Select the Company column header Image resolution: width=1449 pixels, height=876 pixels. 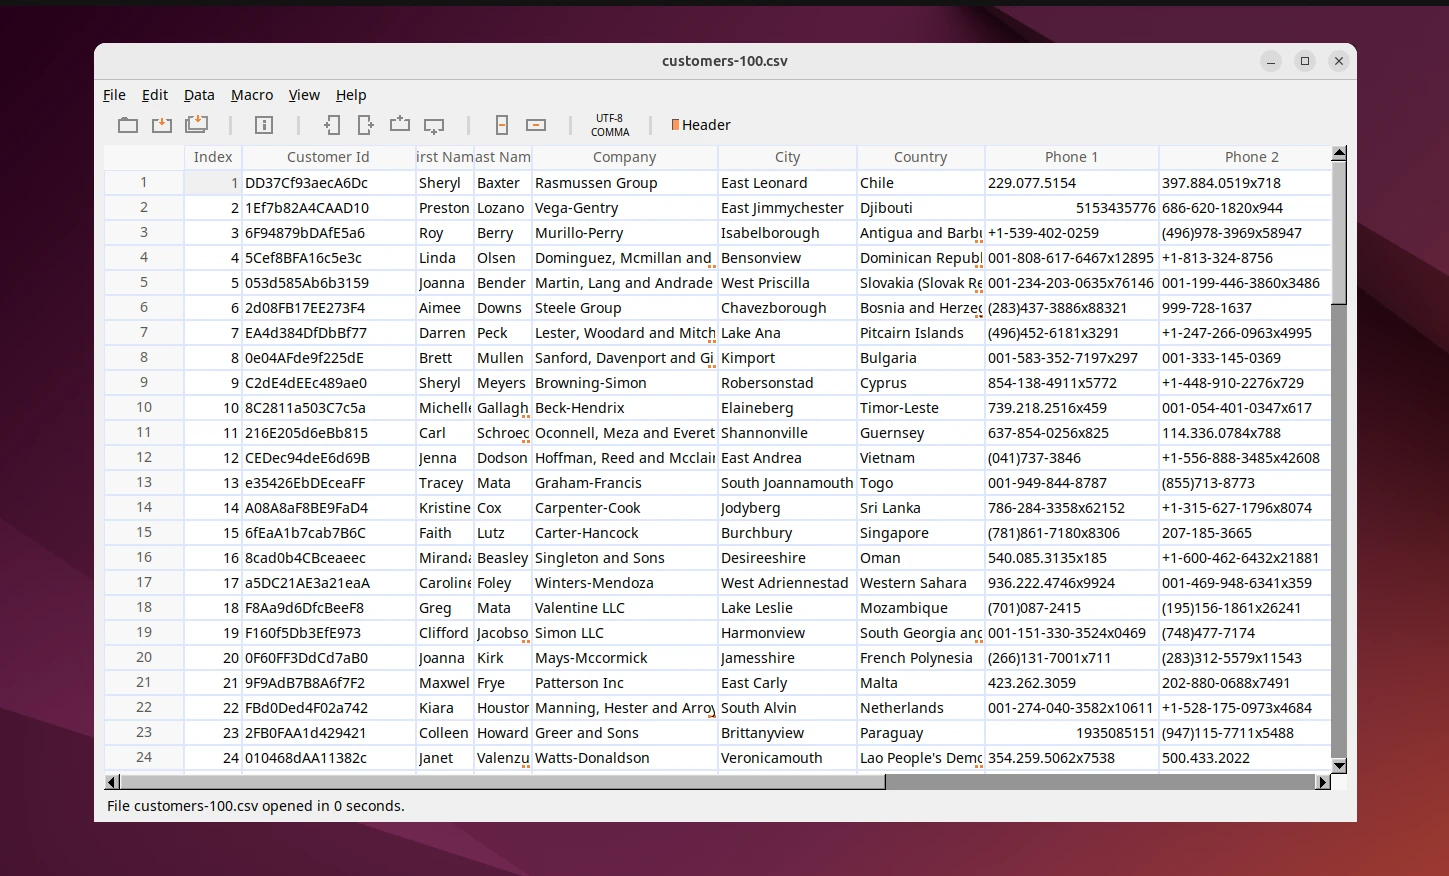tap(624, 157)
